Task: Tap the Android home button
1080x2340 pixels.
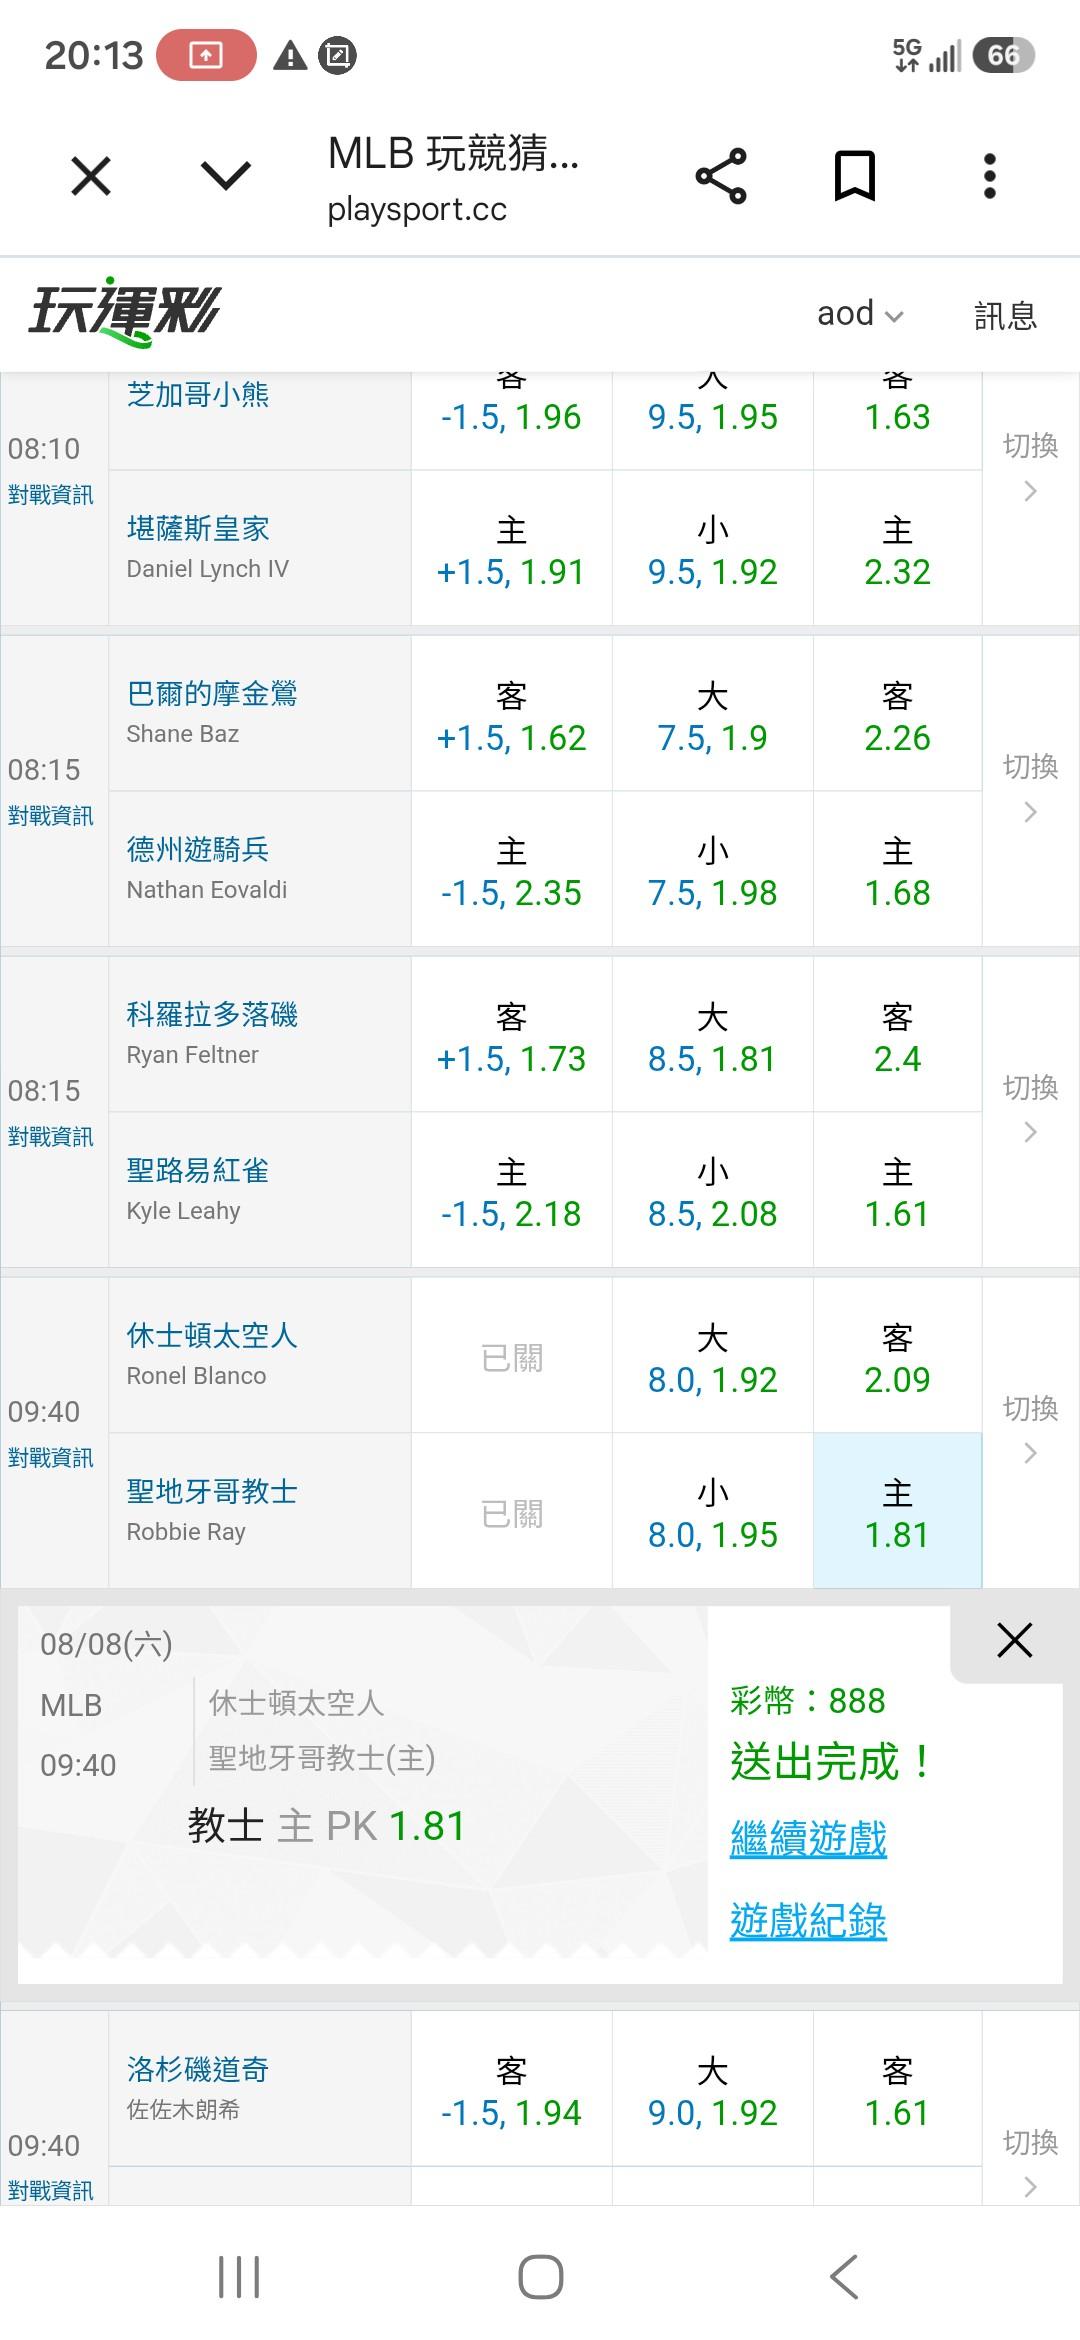Action: (540, 2277)
